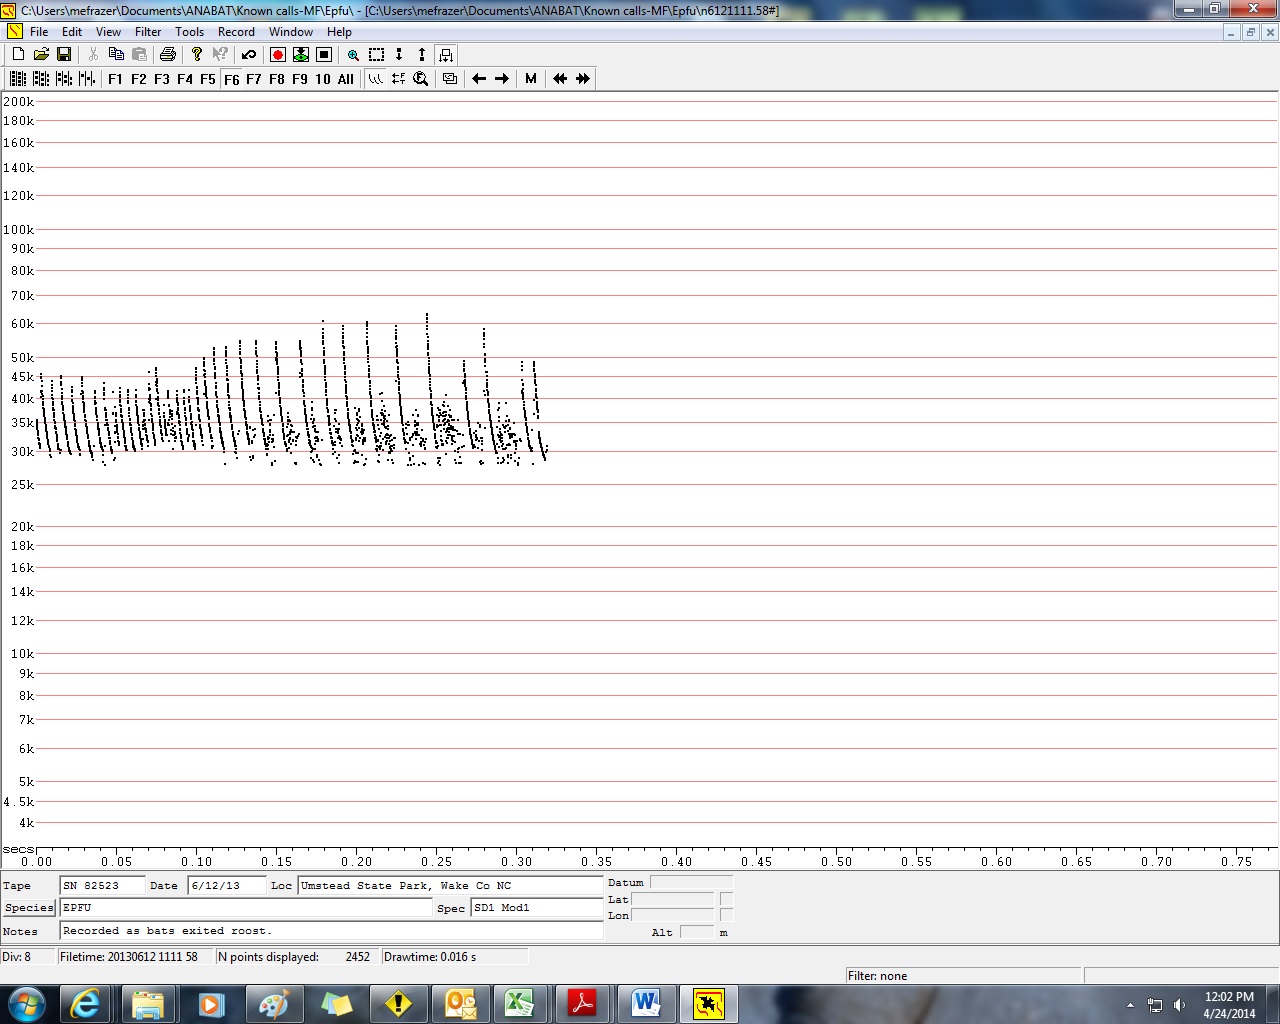Jump ahead with the double right arrow

583,78
